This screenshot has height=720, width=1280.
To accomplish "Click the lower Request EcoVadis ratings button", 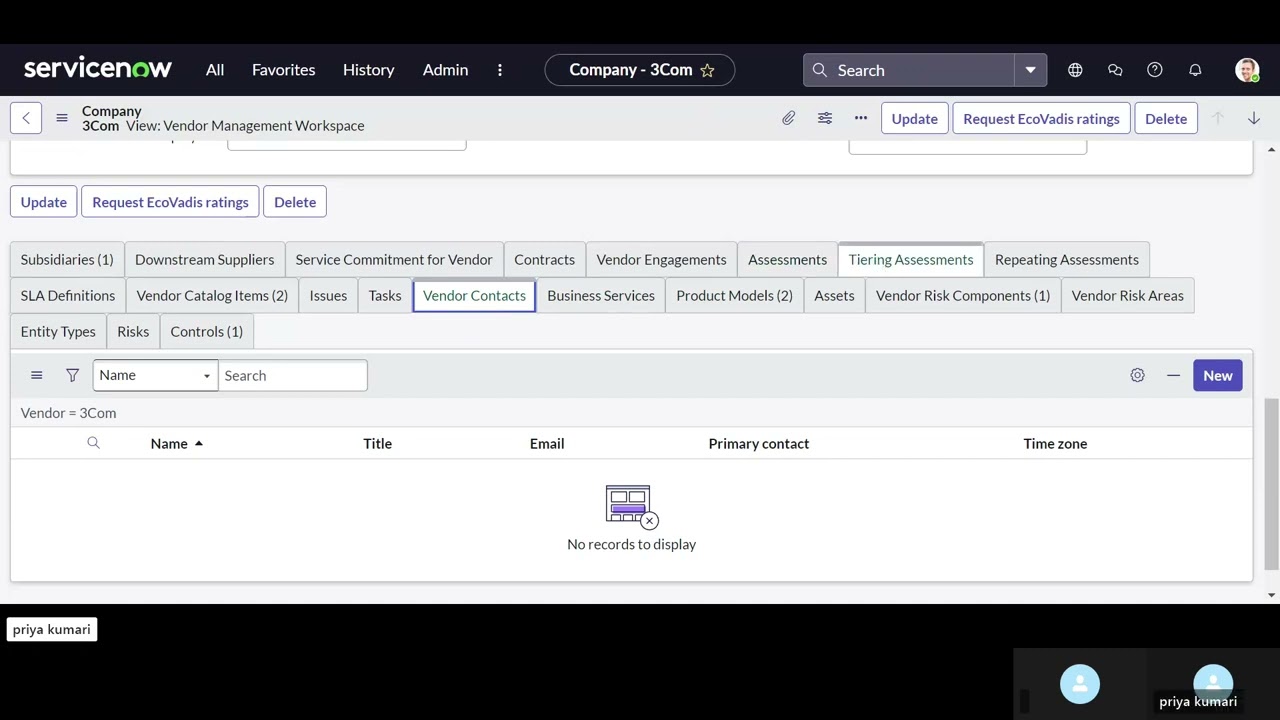I will click(x=170, y=202).
